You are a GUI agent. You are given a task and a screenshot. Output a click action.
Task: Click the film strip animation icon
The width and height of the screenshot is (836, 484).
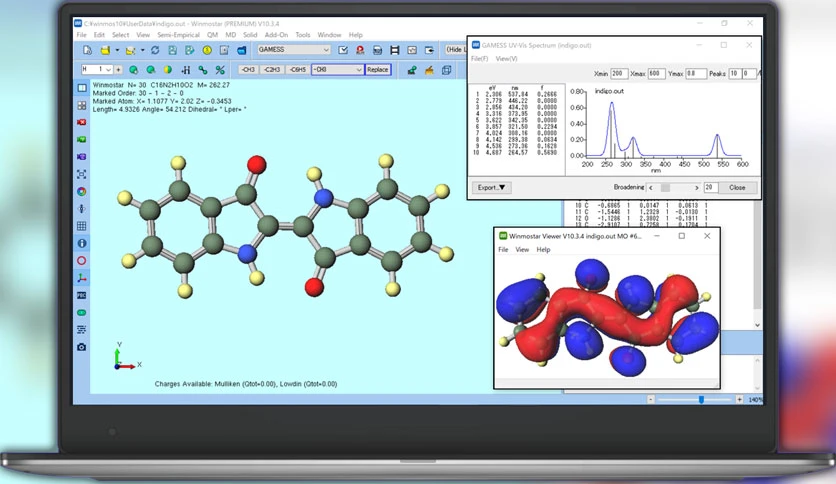[x=395, y=50]
